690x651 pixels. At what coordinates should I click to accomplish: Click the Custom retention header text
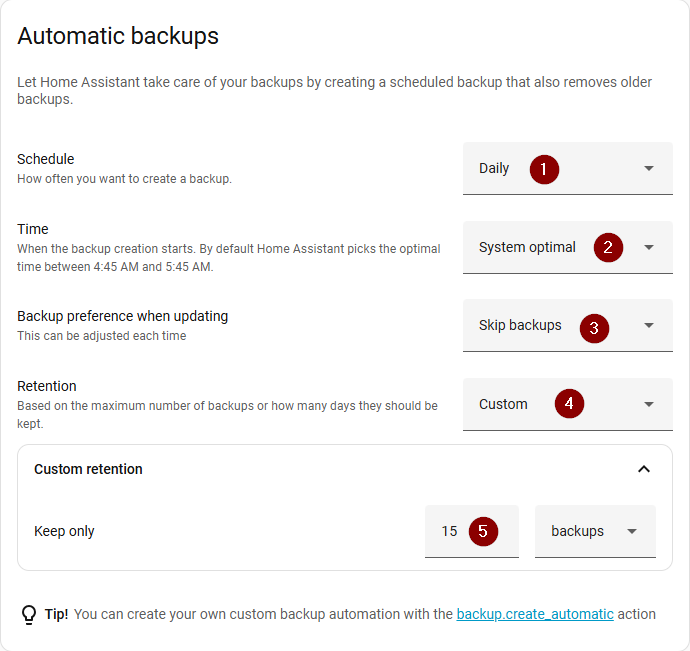tap(88, 469)
